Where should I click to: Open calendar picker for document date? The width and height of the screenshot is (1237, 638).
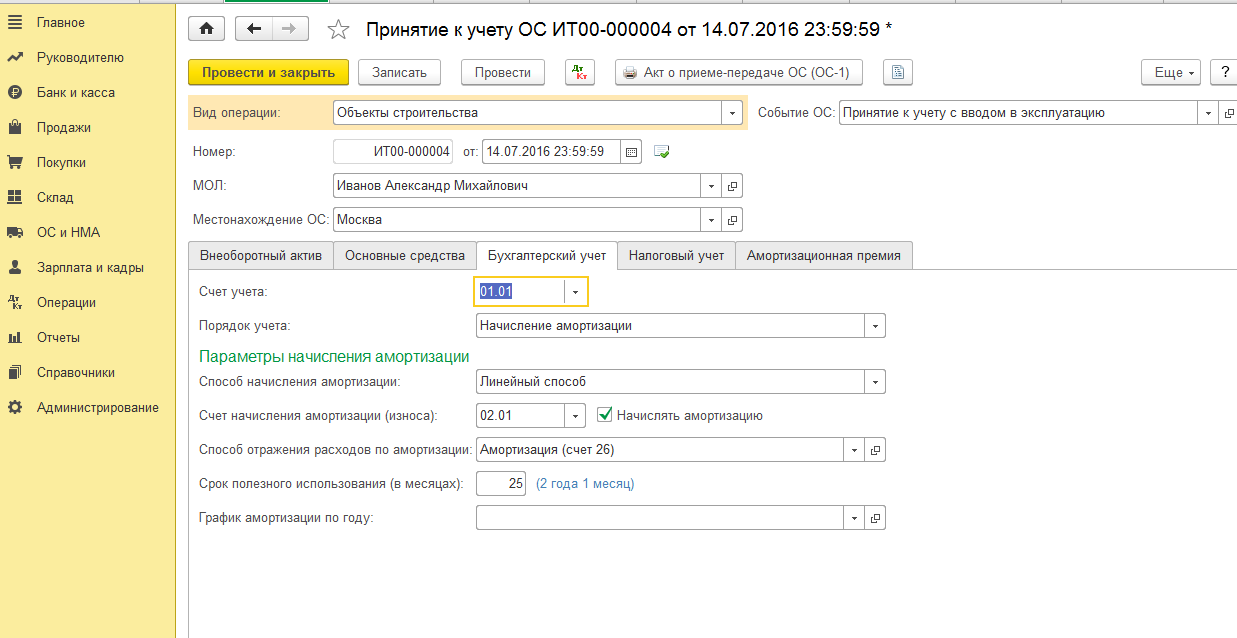631,152
